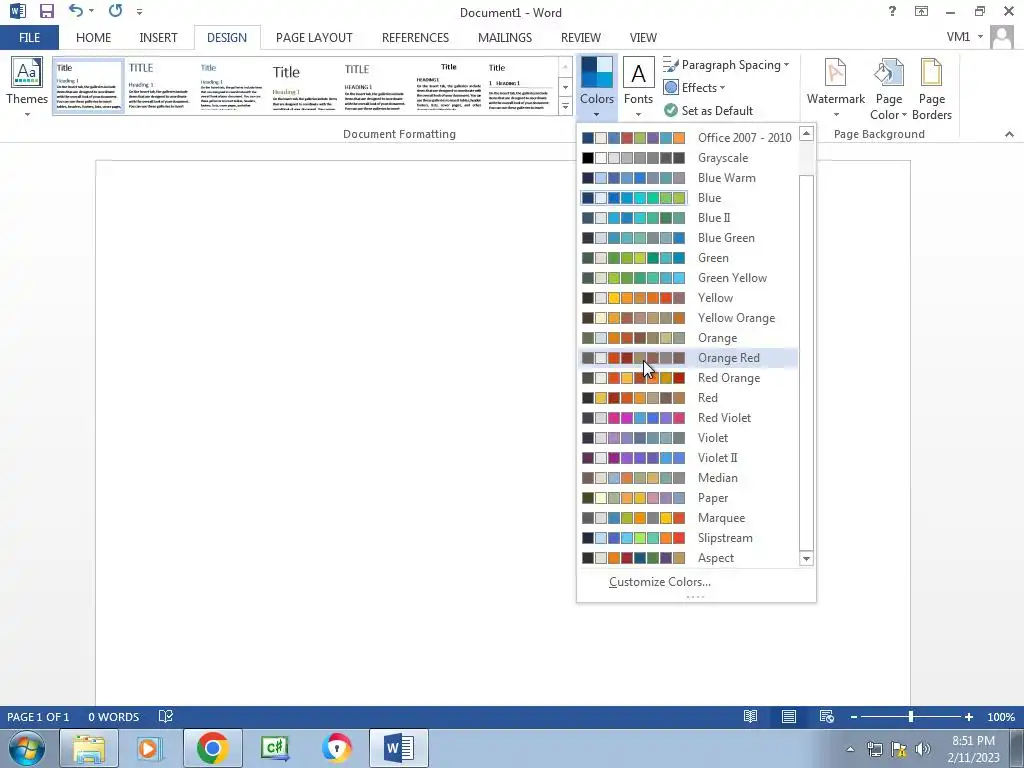Choose the Green Yellow color scheme

pos(688,278)
